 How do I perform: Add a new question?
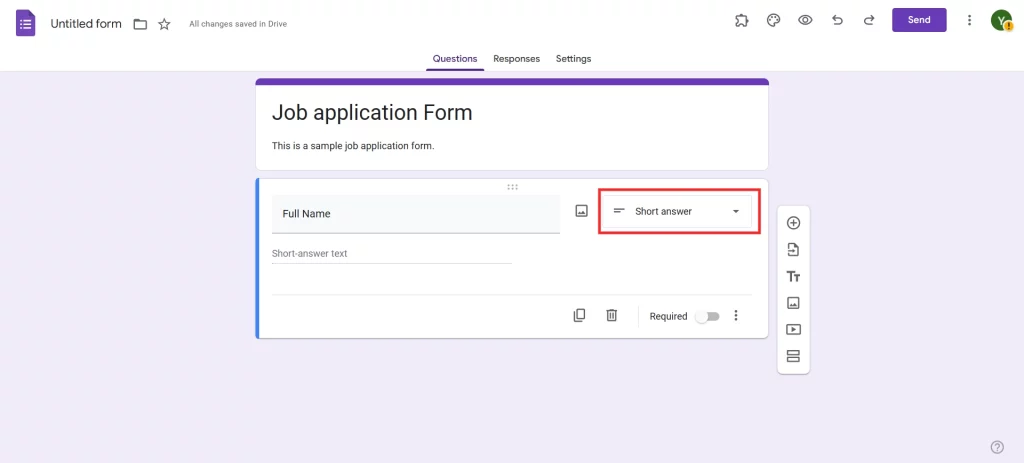pyautogui.click(x=793, y=223)
